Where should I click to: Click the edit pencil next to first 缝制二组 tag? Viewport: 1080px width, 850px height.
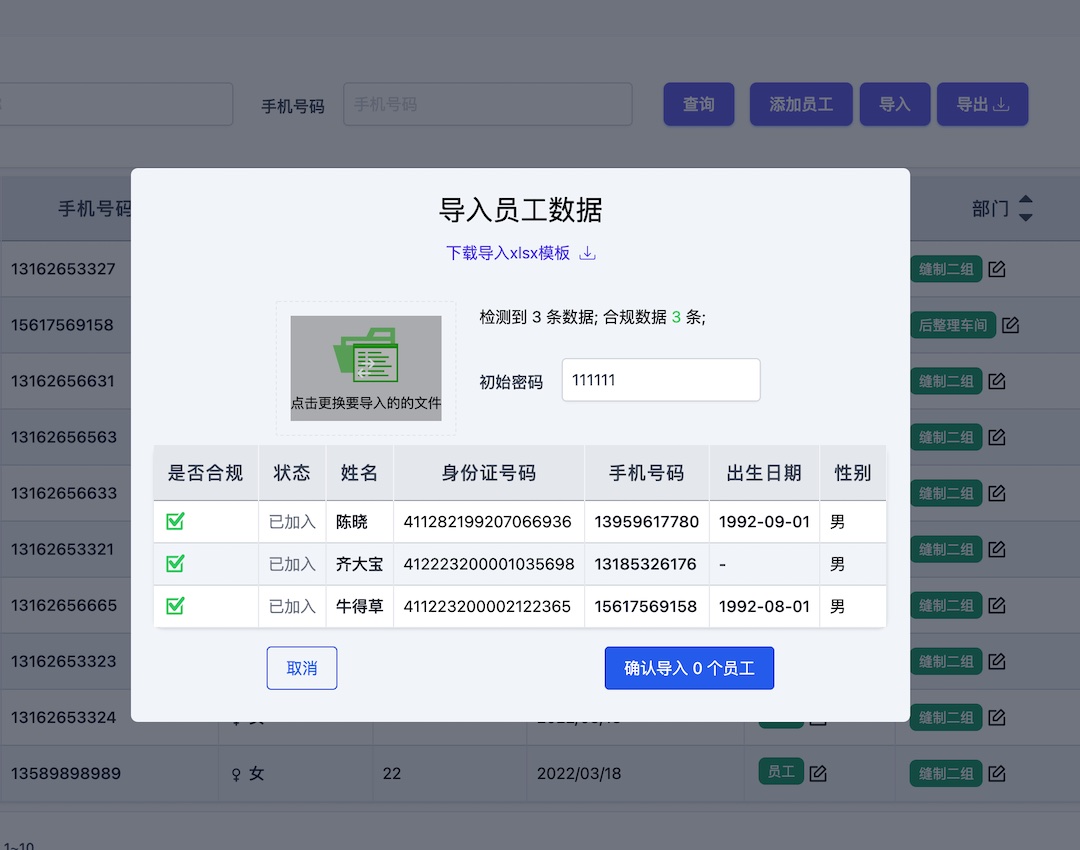(996, 269)
